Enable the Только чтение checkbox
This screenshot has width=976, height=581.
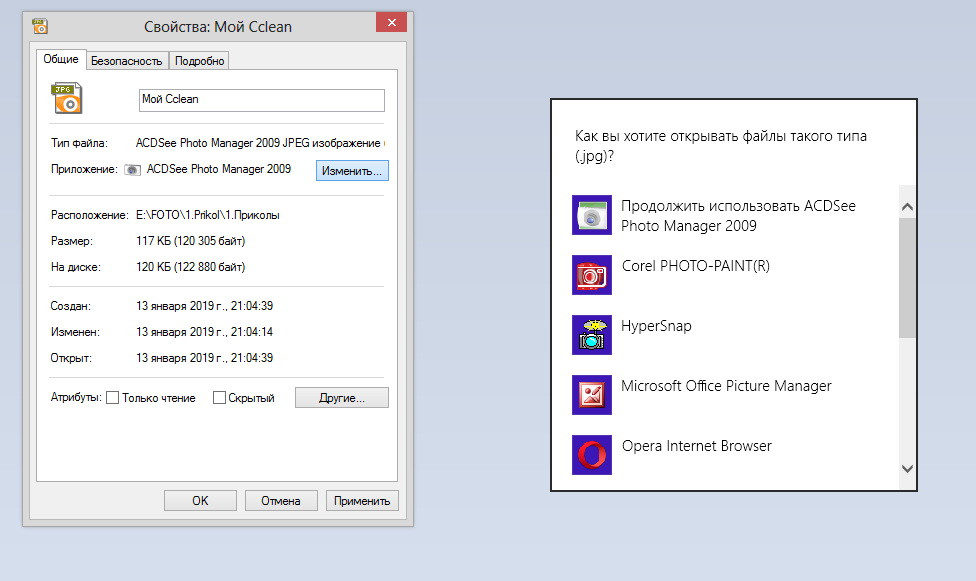pos(113,397)
